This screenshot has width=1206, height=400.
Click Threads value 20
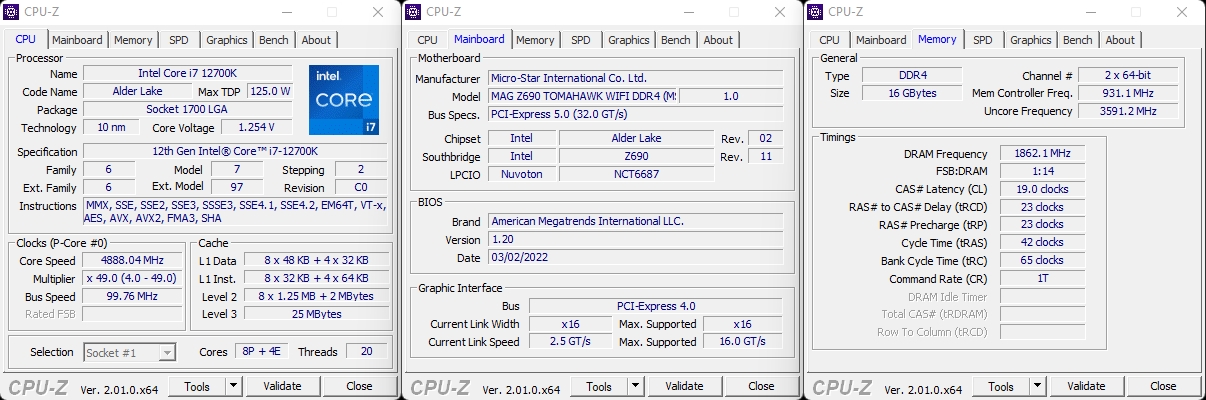(367, 352)
